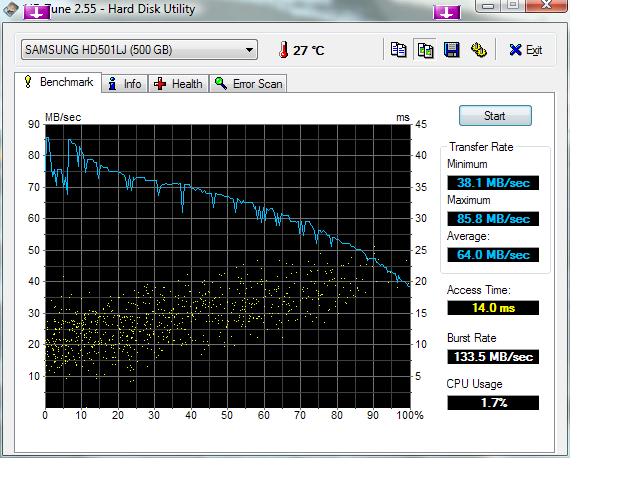Click the Access Time label
Image resolution: width=638 pixels, height=478 pixels.
478,290
